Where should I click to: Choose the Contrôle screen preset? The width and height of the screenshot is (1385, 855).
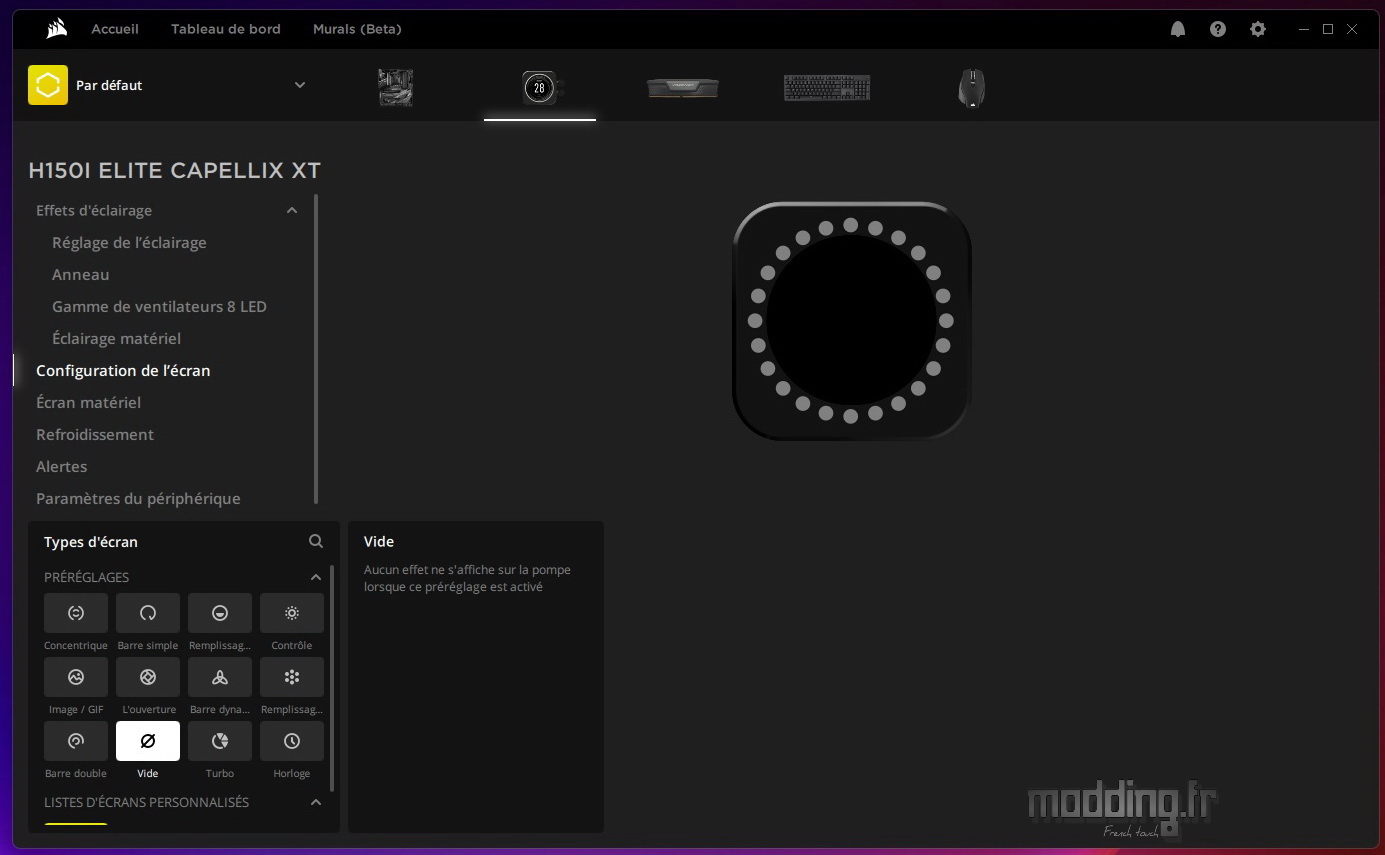coord(292,613)
